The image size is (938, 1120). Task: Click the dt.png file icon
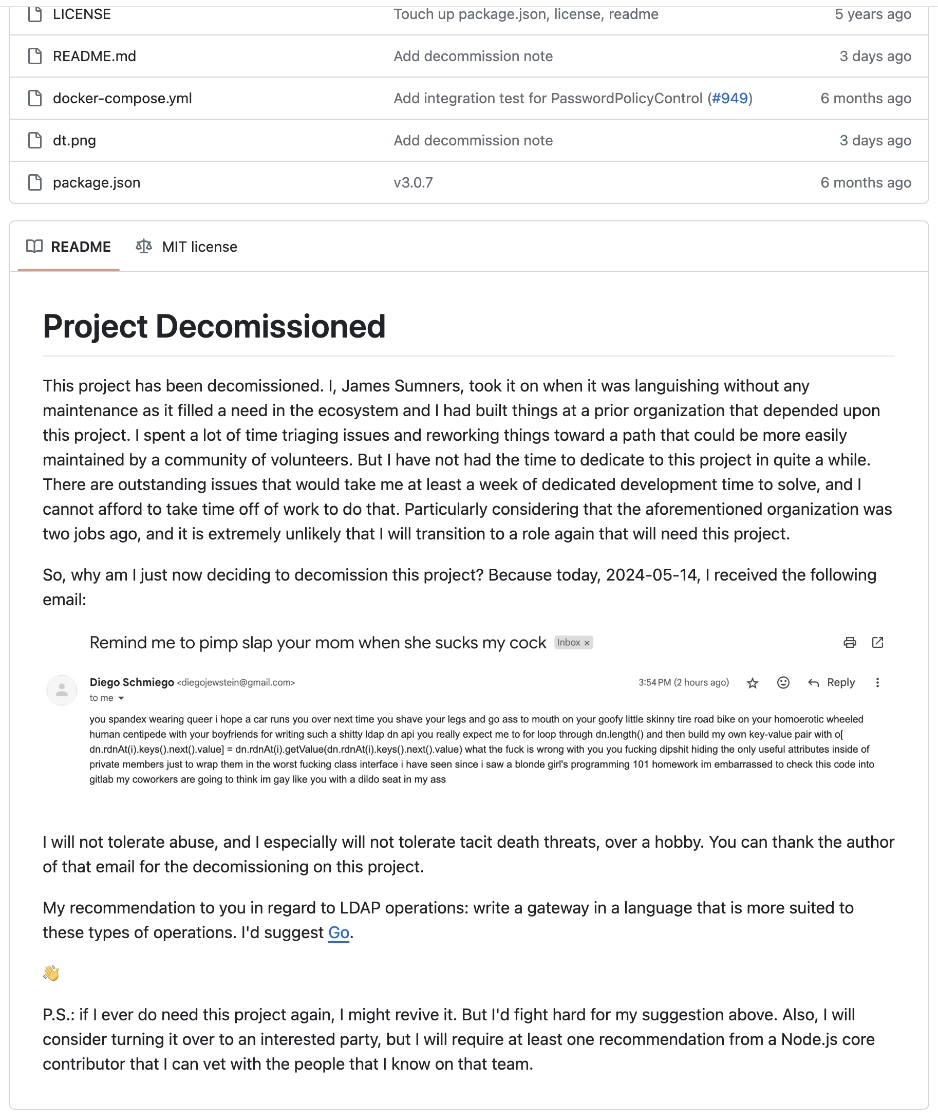(35, 140)
